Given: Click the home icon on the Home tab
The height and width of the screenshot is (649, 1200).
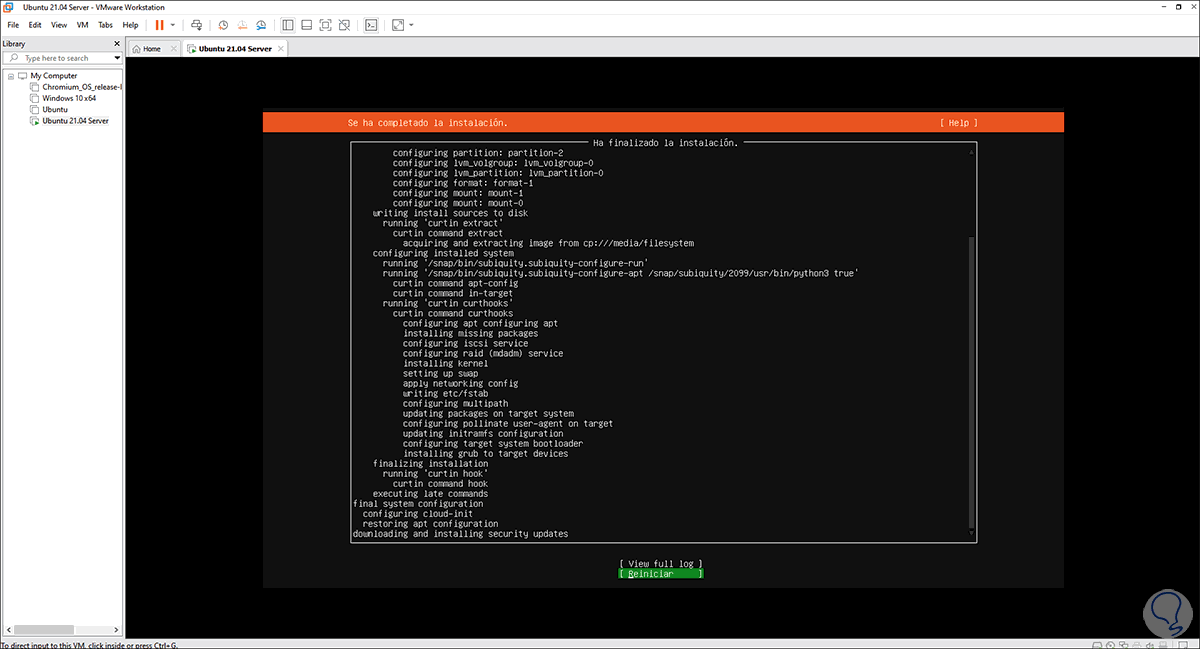Looking at the screenshot, I should pyautogui.click(x=137, y=49).
